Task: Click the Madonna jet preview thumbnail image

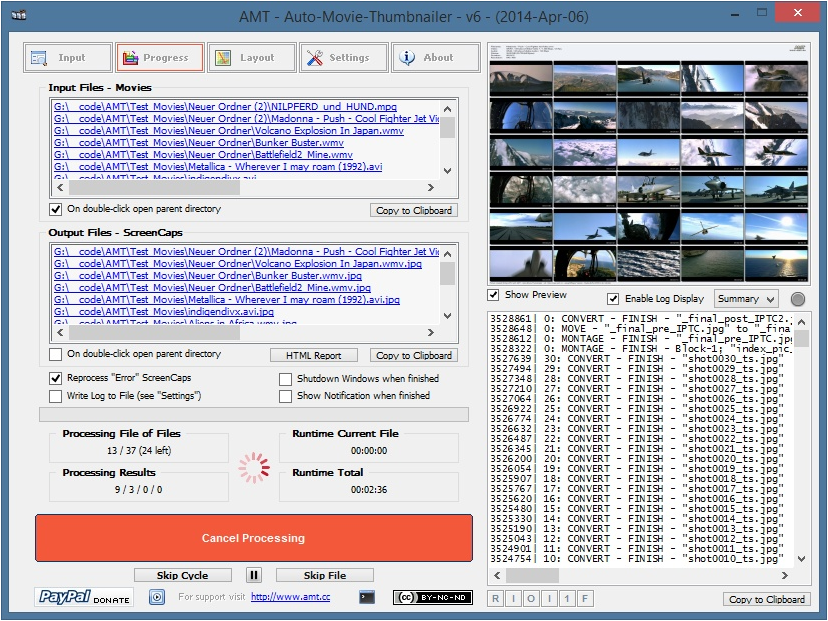Action: (647, 163)
